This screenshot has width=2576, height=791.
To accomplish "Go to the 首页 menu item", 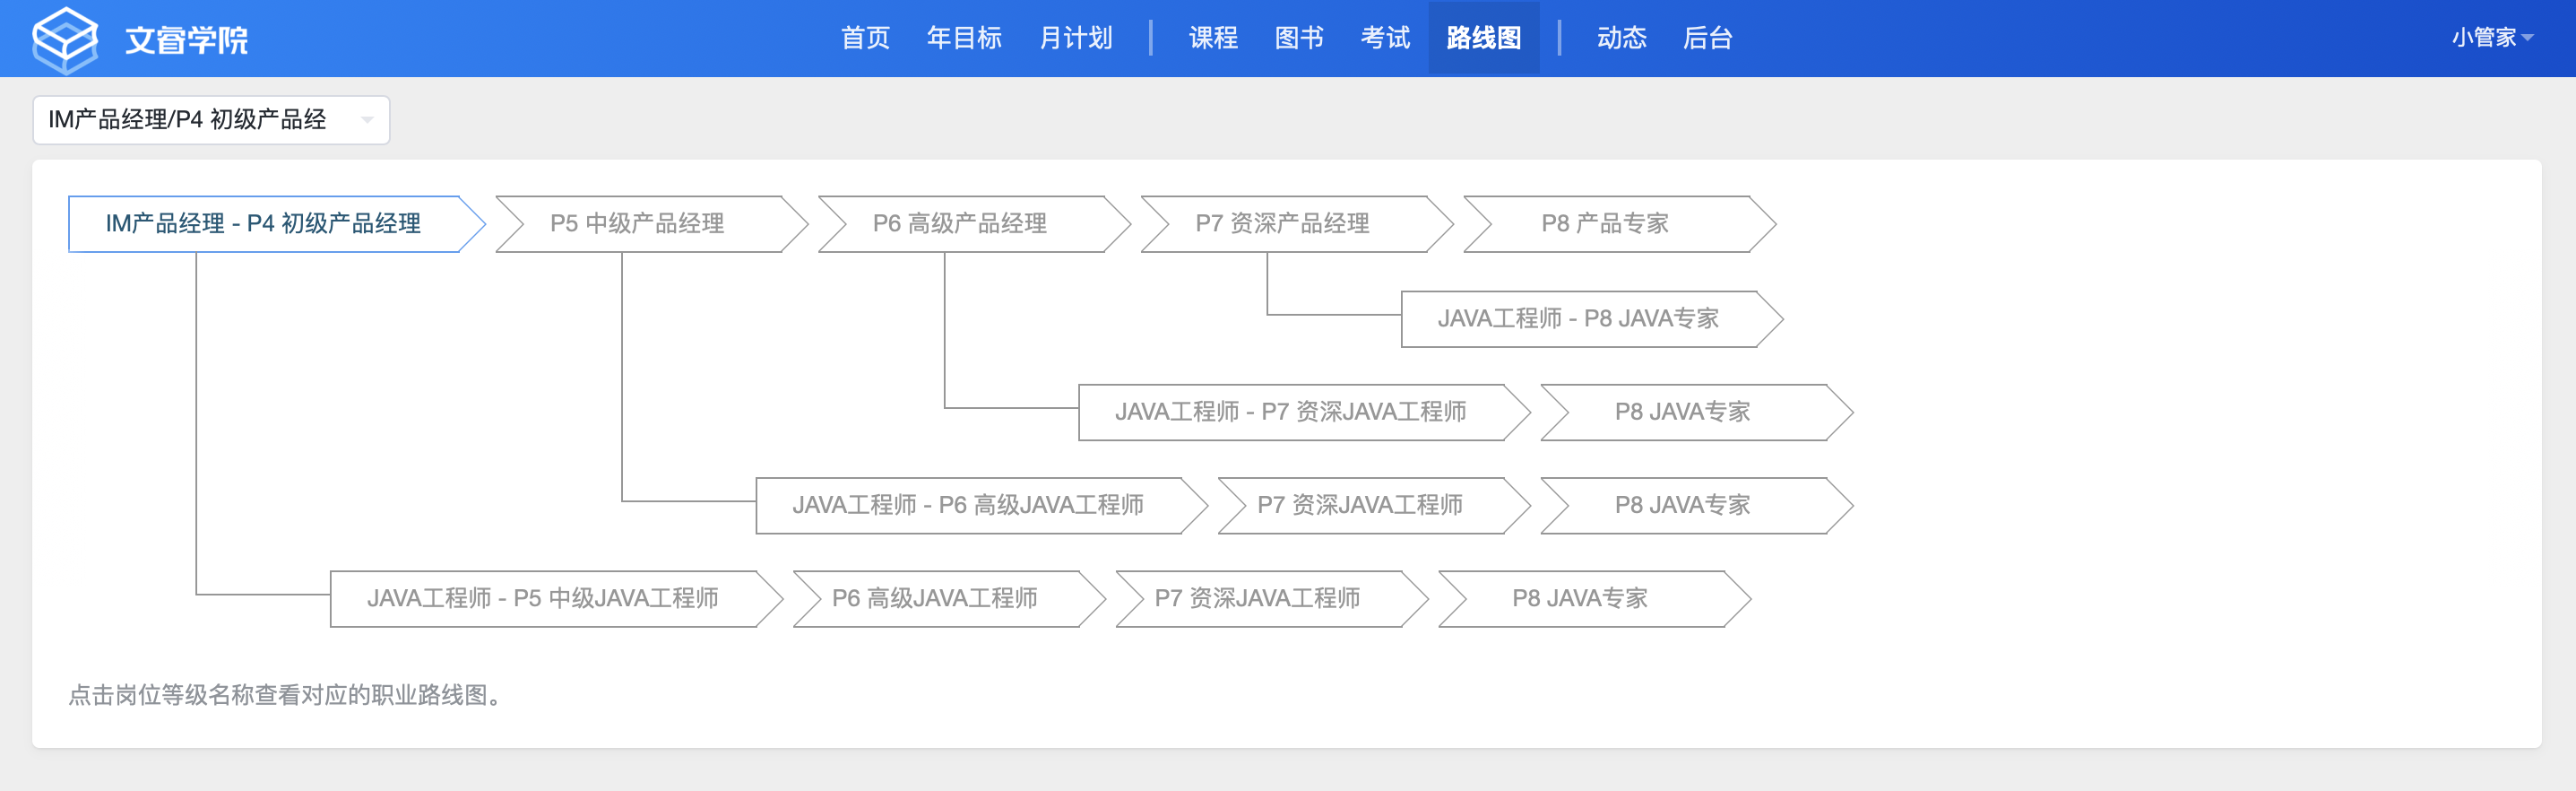I will point(865,38).
